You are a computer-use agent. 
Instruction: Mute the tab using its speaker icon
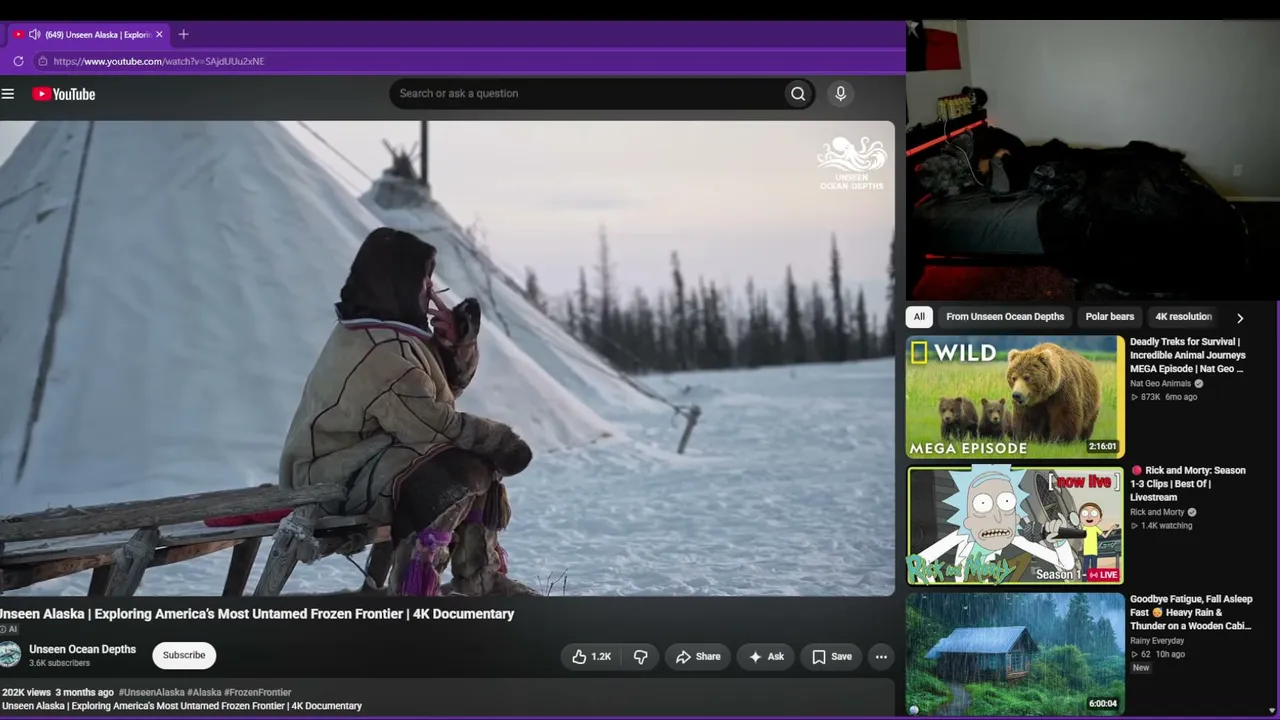[34, 35]
